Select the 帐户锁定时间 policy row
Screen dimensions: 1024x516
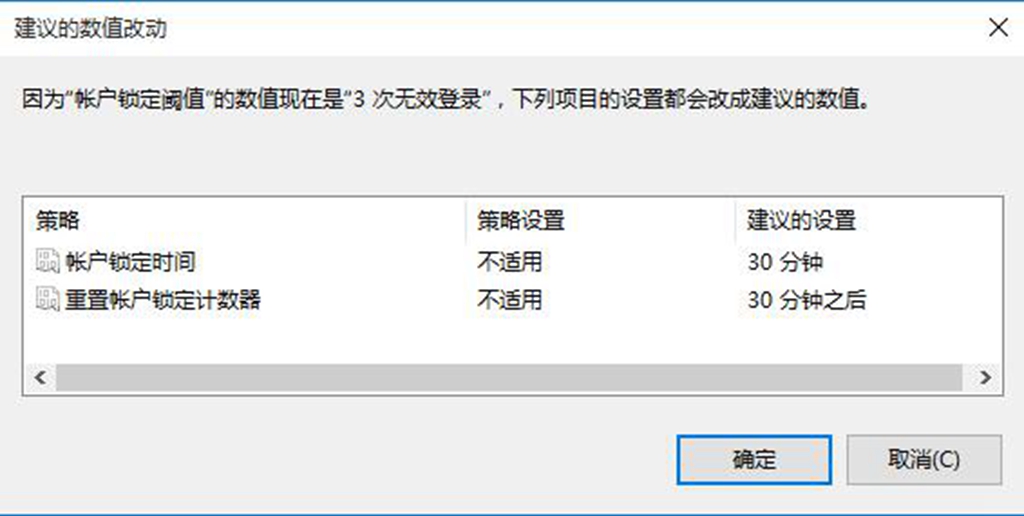pos(512,262)
